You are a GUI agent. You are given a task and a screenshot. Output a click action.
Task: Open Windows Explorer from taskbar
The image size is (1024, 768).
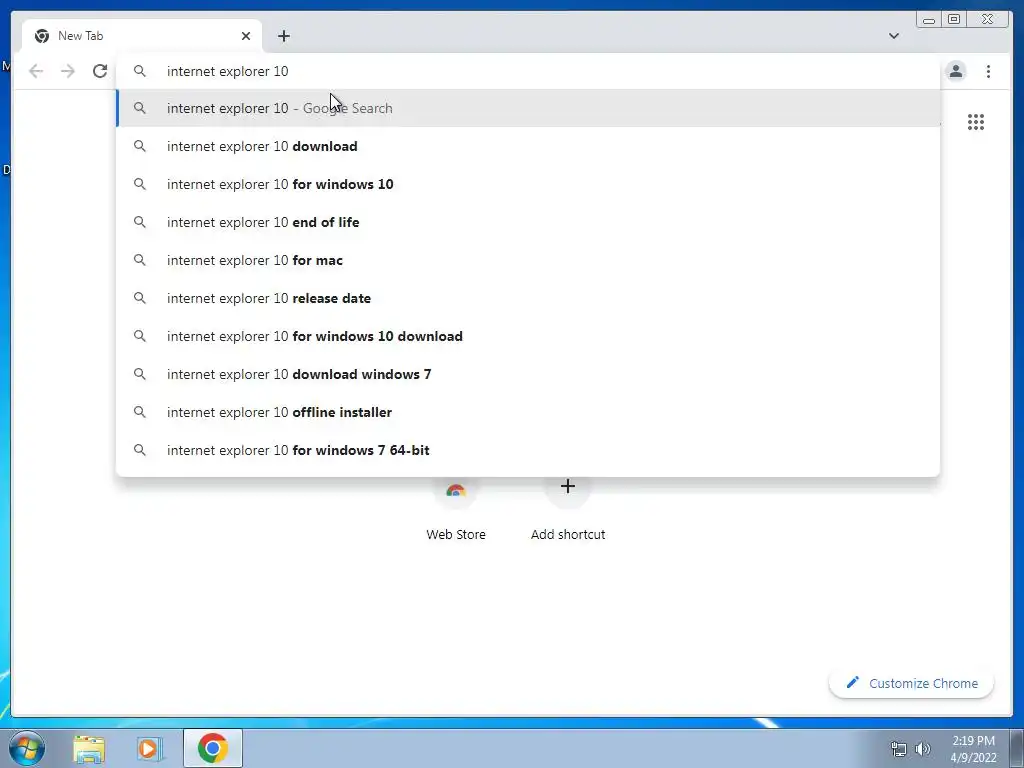pyautogui.click(x=89, y=748)
